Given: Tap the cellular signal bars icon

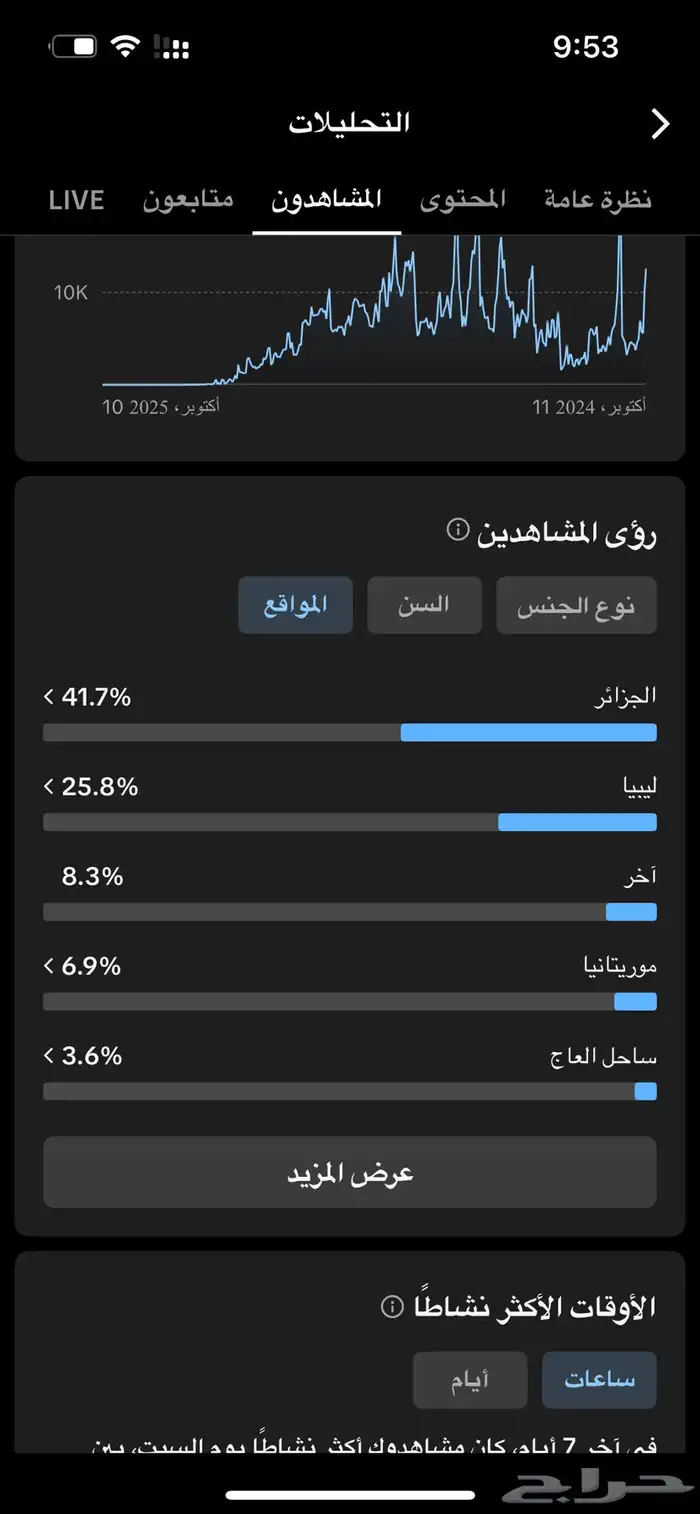Looking at the screenshot, I should click(x=172, y=46).
